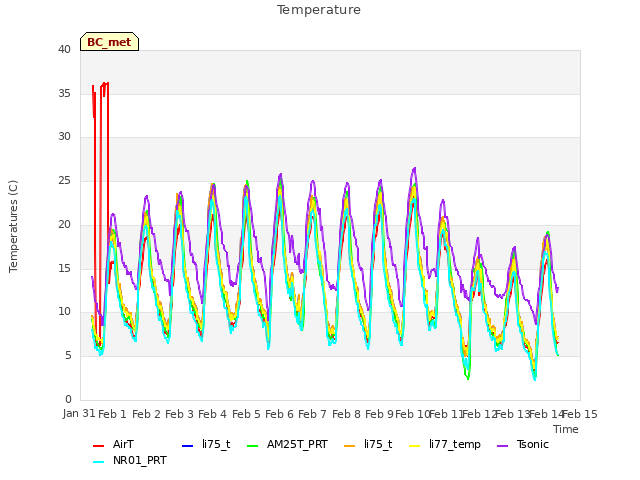
Task: Click the yellow li77_temp legend swatch
Action: coord(415,446)
